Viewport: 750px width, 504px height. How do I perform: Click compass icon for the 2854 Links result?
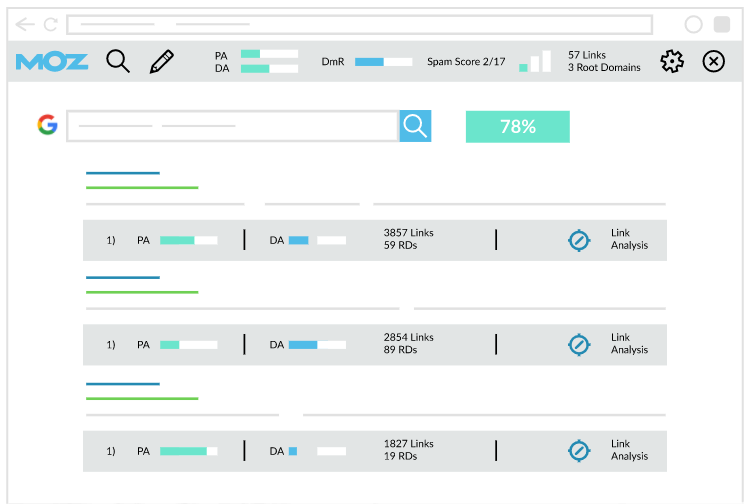click(x=579, y=344)
